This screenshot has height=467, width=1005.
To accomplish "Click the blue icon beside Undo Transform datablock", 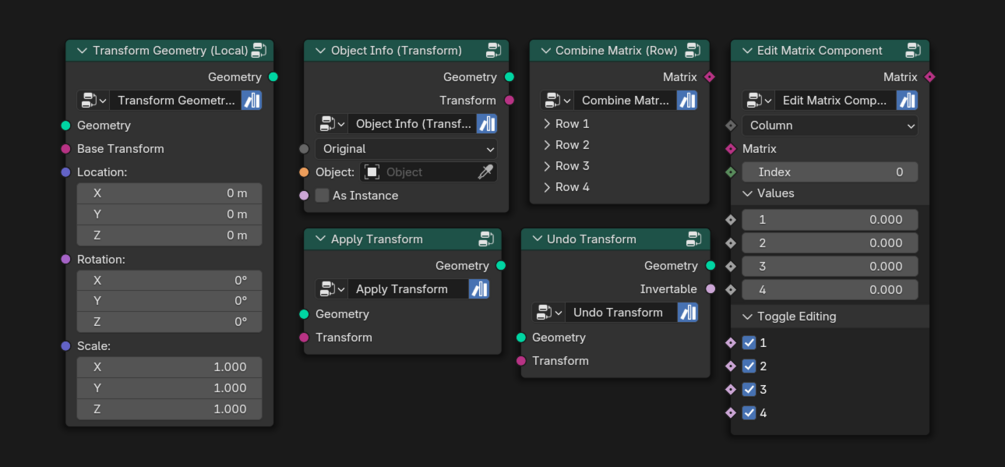I will click(688, 312).
